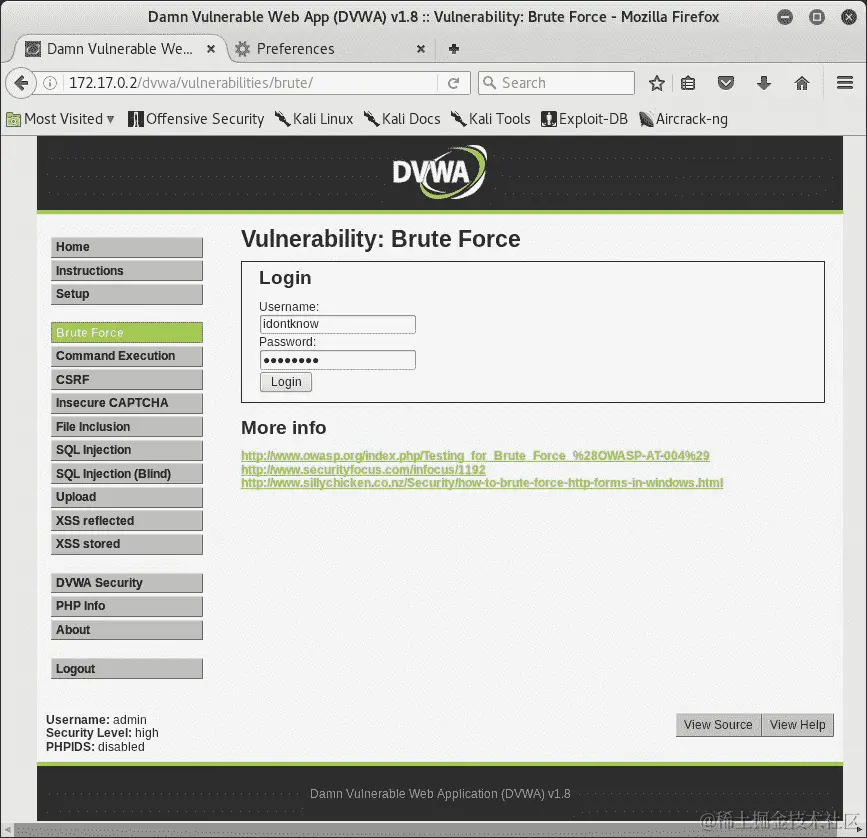This screenshot has height=838, width=867.
Task: Select Brute Force in sidebar
Action: click(x=127, y=332)
